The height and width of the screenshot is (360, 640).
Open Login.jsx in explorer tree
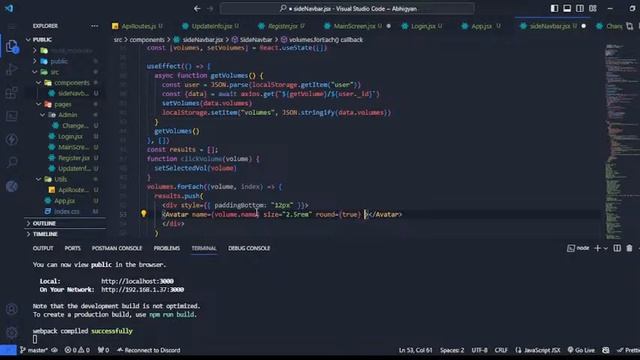(x=70, y=136)
